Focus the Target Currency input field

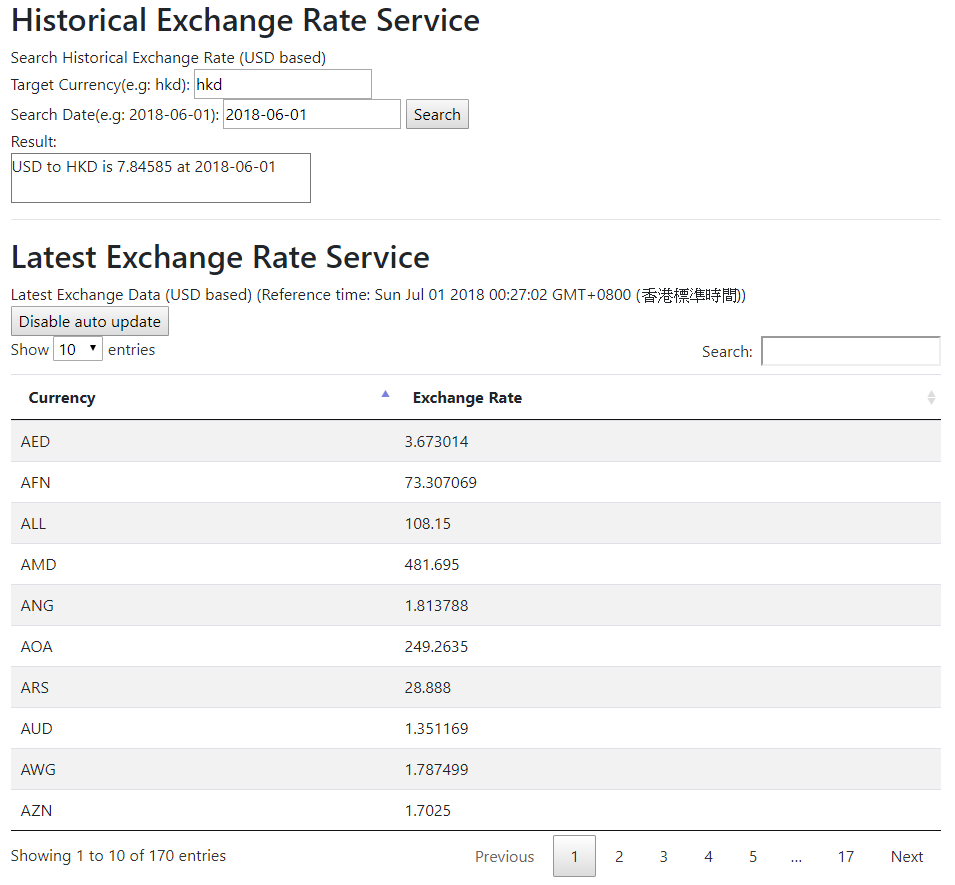pyautogui.click(x=283, y=84)
